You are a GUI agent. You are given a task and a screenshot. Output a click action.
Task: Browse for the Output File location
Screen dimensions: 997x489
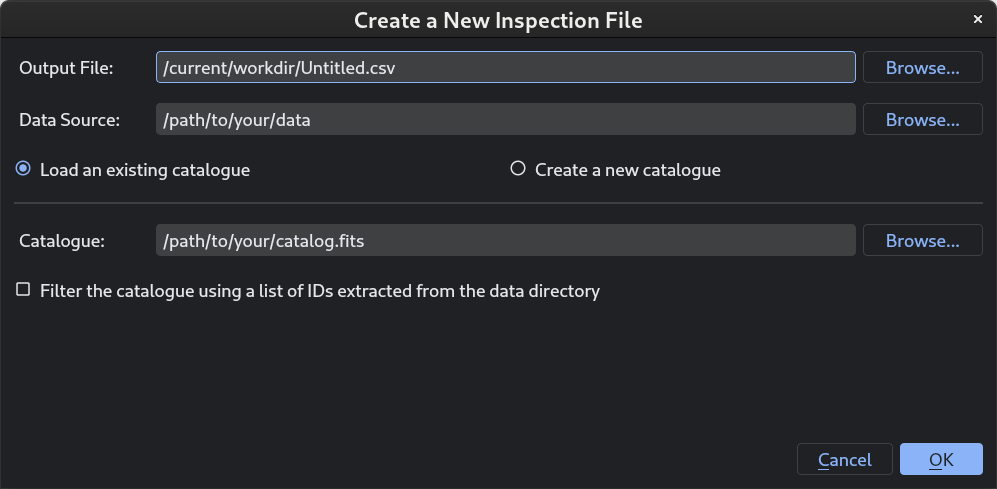coord(923,67)
